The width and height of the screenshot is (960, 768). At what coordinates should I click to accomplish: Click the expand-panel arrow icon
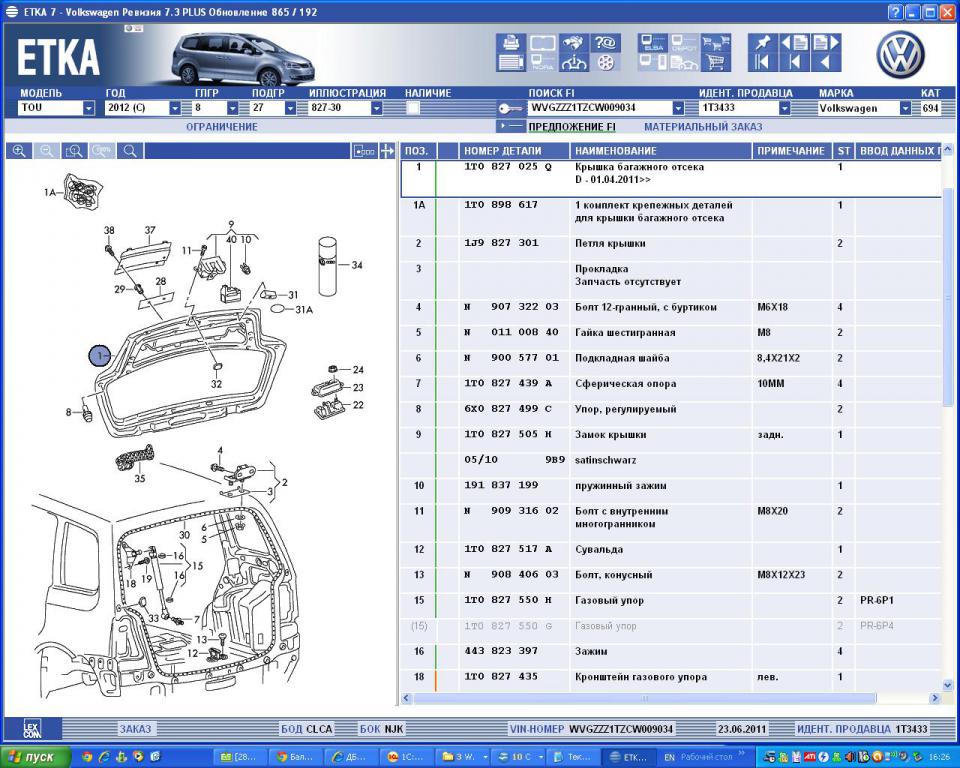point(387,151)
